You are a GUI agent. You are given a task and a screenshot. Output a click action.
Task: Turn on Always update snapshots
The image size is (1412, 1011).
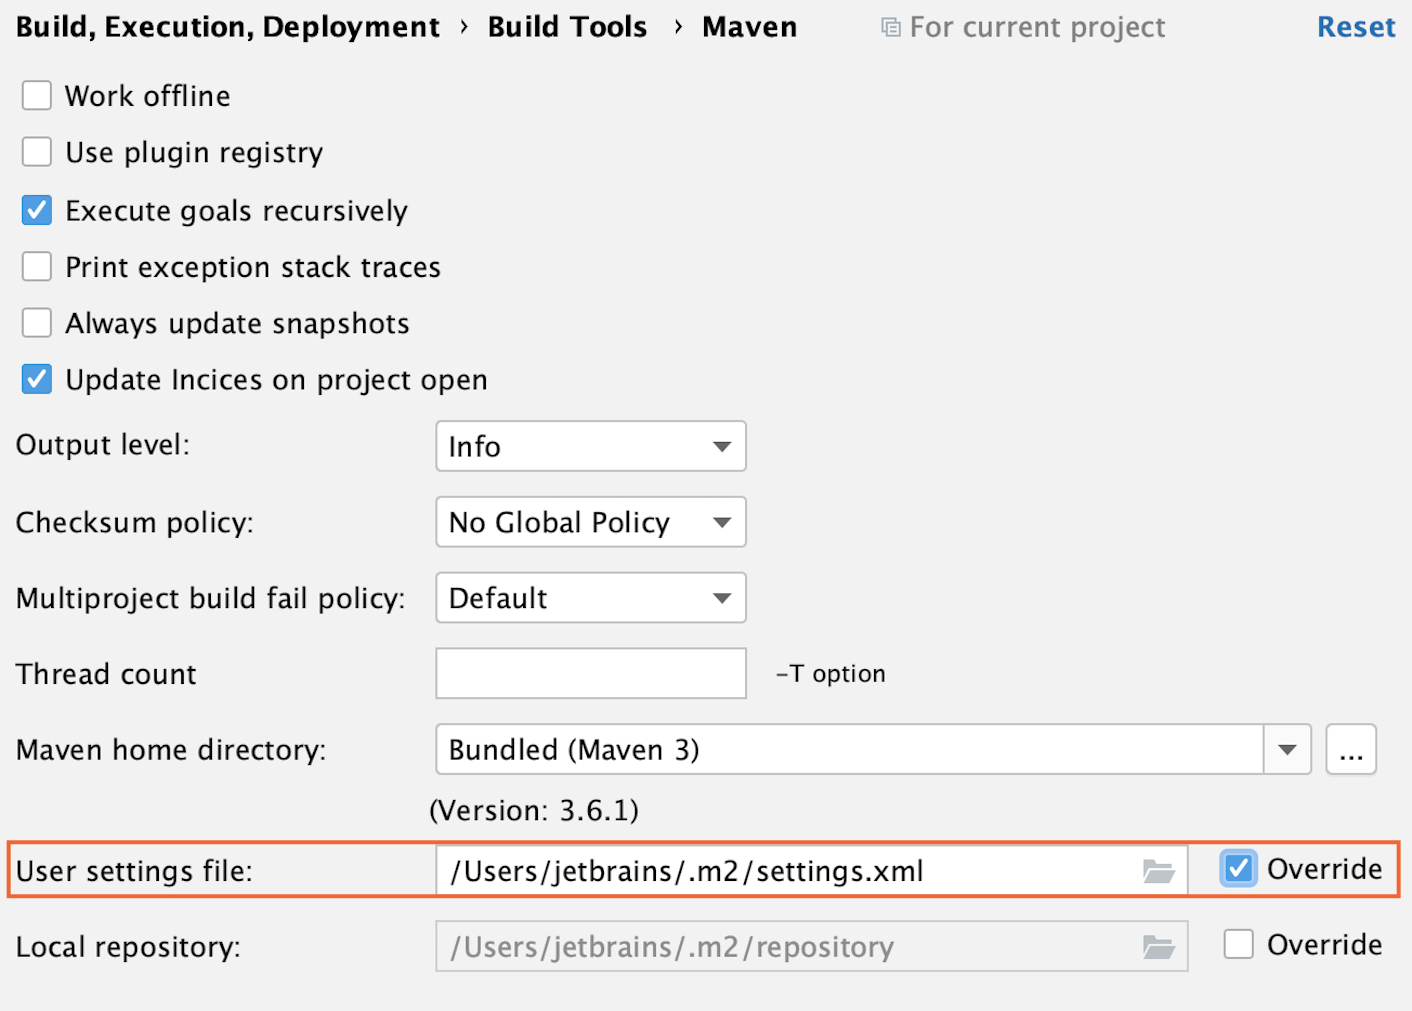(36, 322)
